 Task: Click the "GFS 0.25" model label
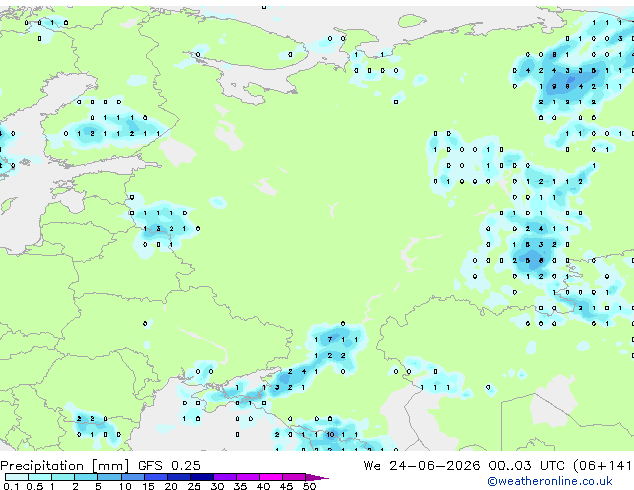tap(169, 465)
